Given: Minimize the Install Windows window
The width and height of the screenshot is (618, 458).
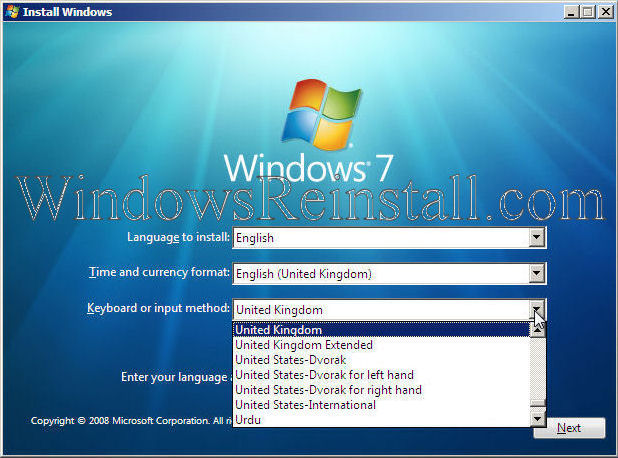Looking at the screenshot, I should (570, 12).
